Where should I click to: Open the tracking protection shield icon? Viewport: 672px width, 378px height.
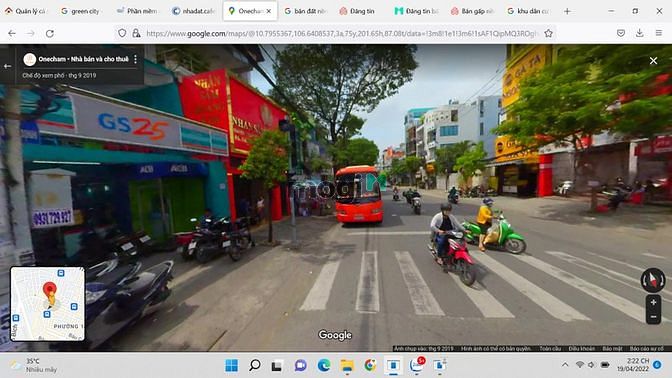pyautogui.click(x=122, y=33)
